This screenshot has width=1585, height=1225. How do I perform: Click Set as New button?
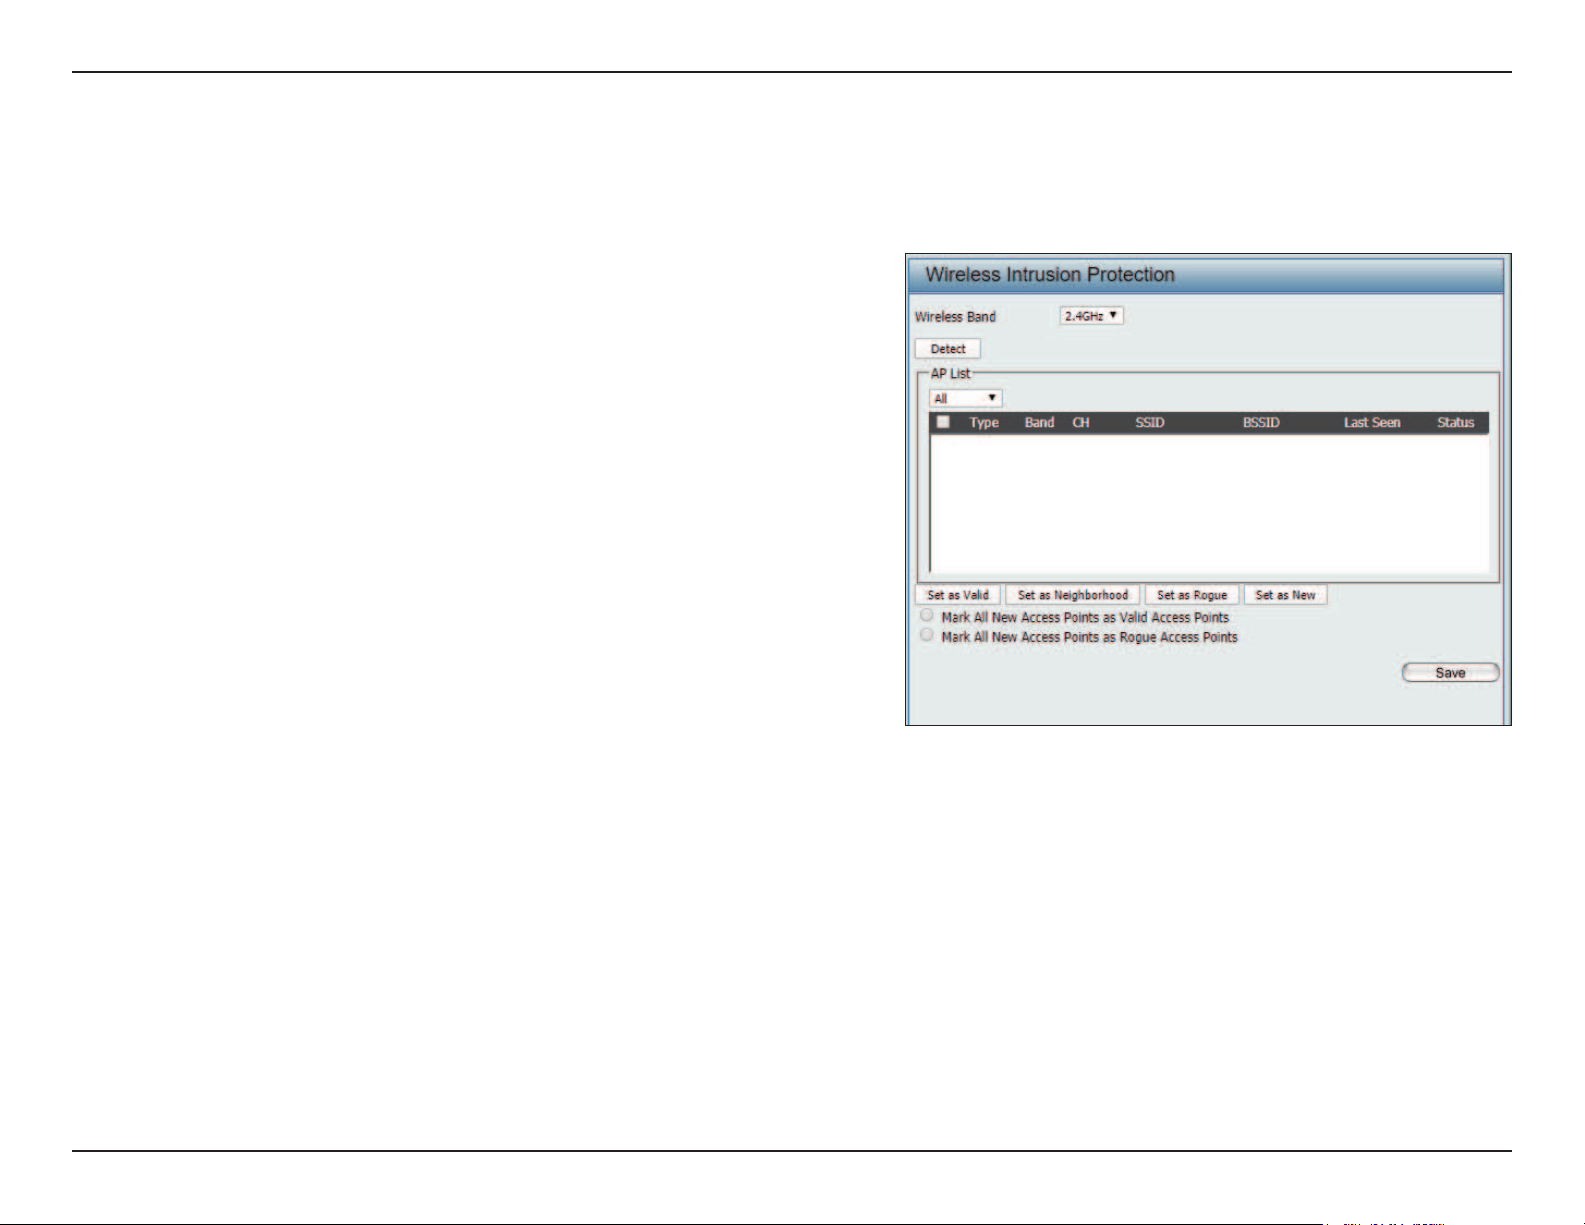click(1286, 595)
